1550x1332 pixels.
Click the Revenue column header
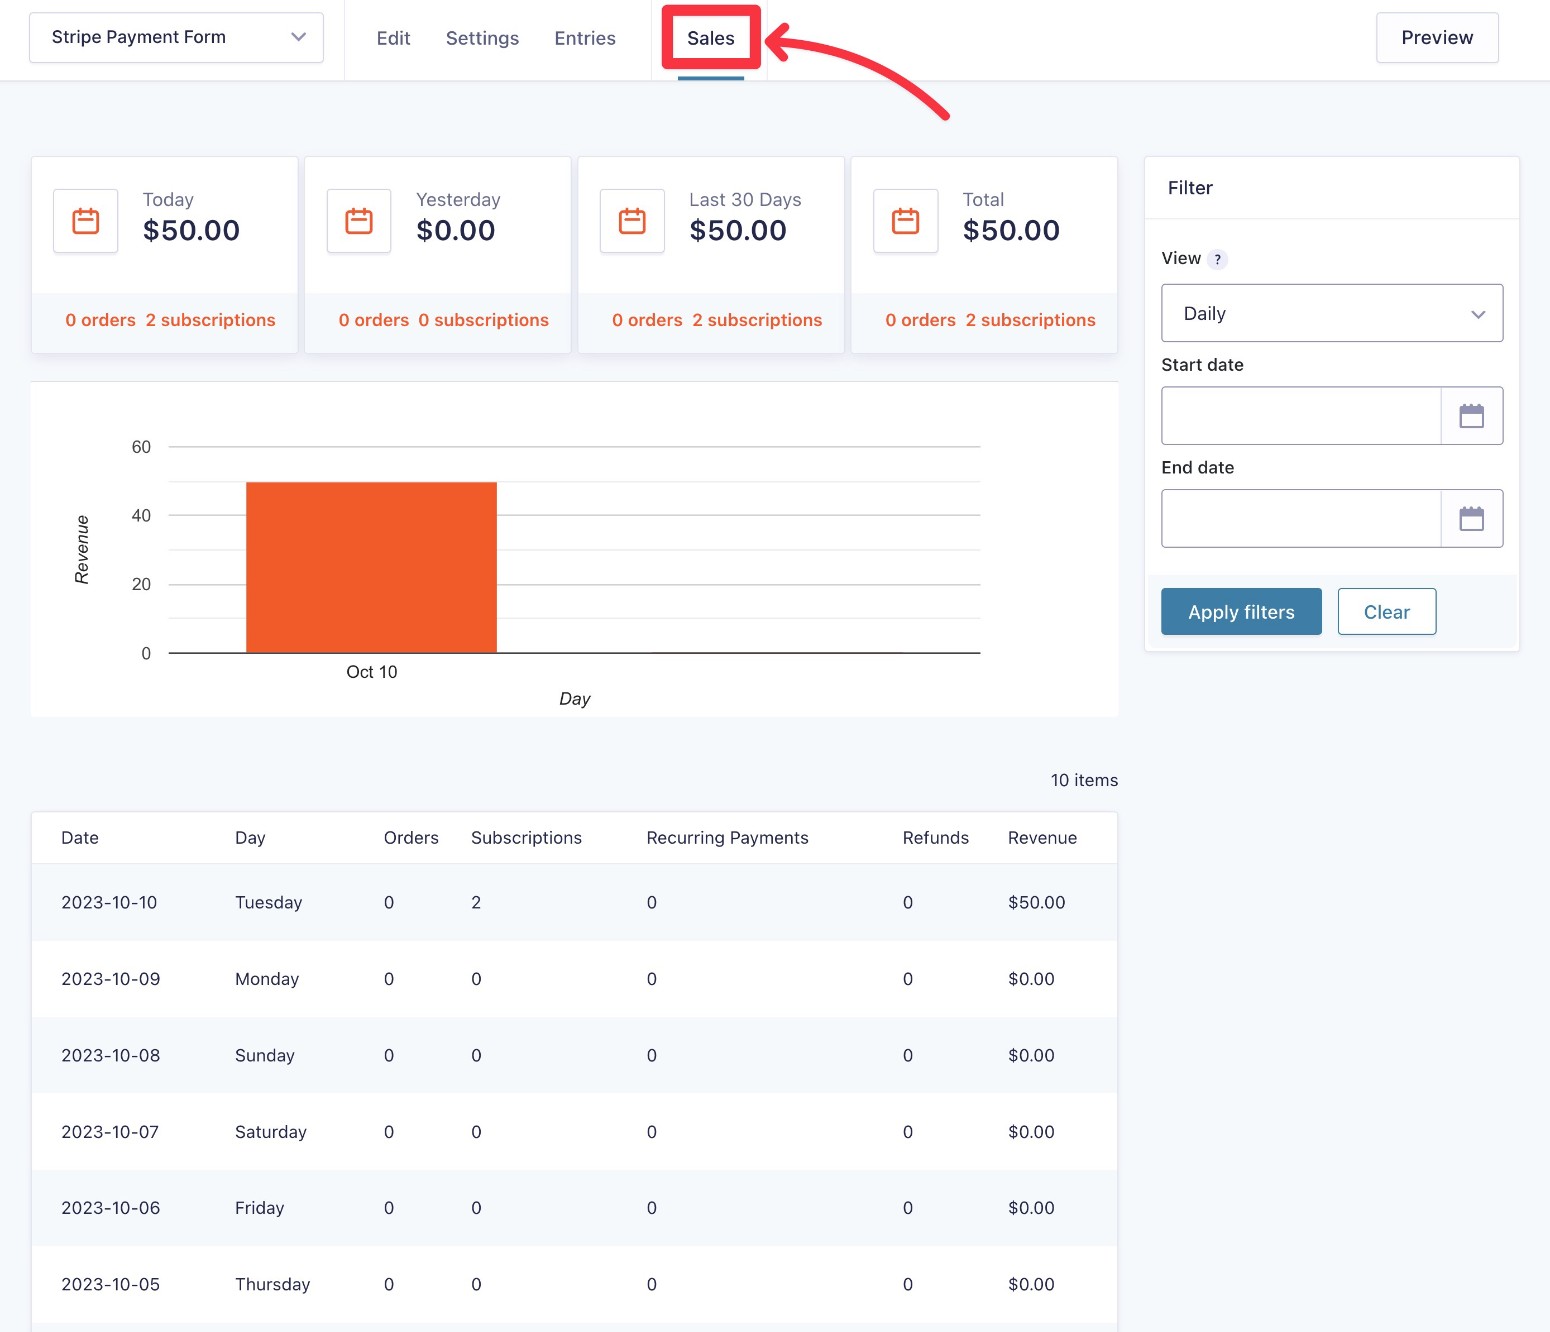tap(1042, 838)
